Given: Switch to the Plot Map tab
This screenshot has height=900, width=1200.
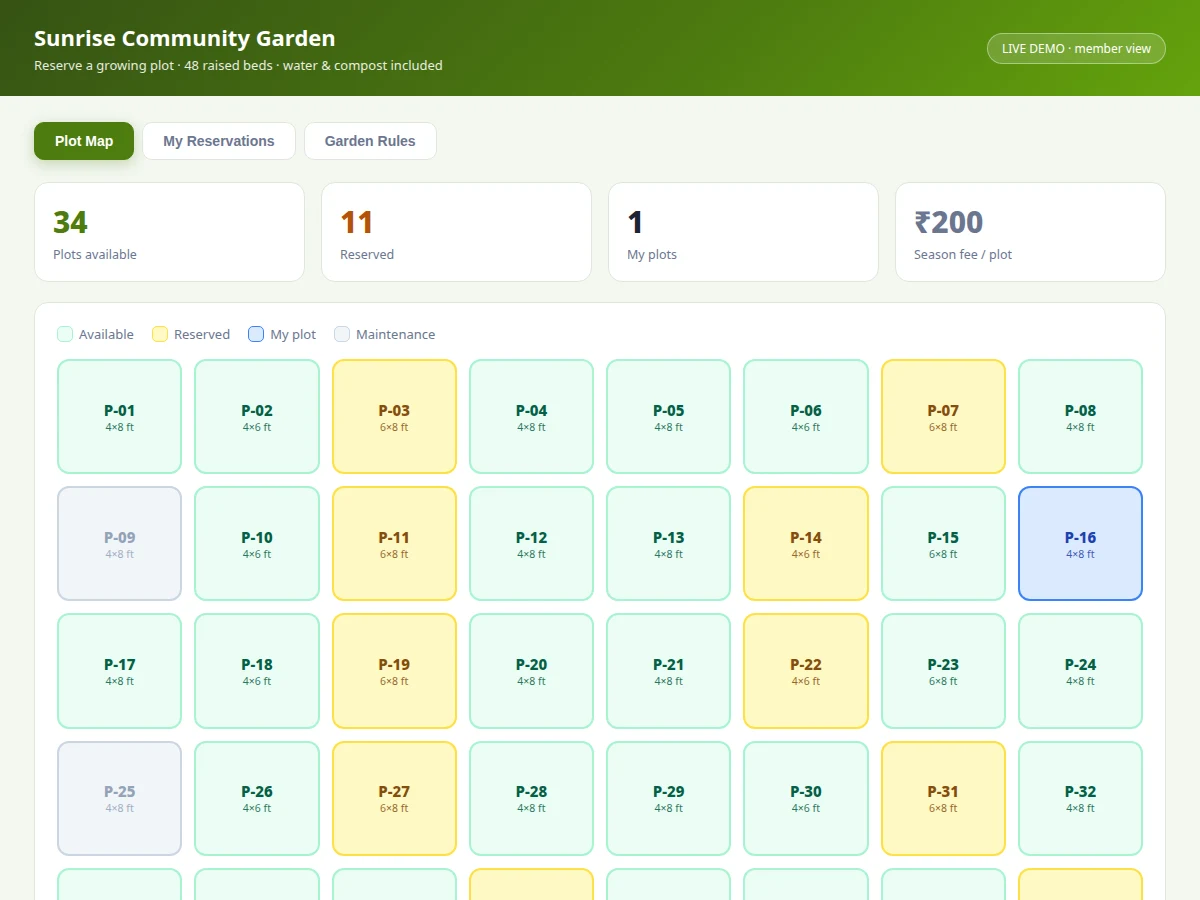Looking at the screenshot, I should point(84,141).
